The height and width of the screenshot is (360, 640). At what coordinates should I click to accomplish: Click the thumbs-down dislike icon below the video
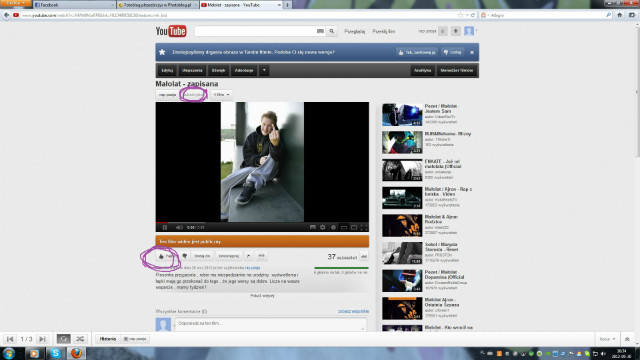[184, 256]
